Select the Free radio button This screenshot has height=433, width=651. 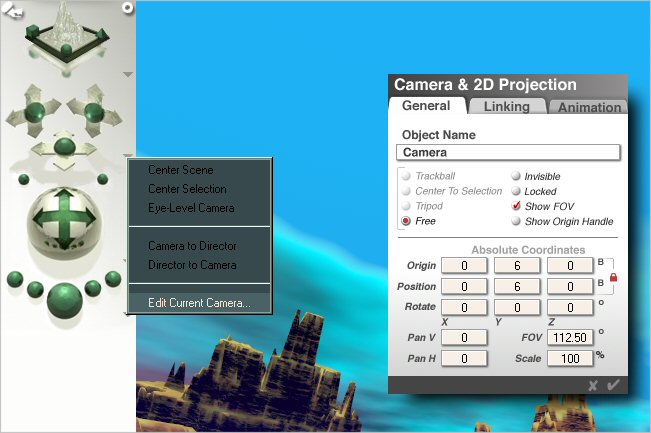tap(406, 221)
